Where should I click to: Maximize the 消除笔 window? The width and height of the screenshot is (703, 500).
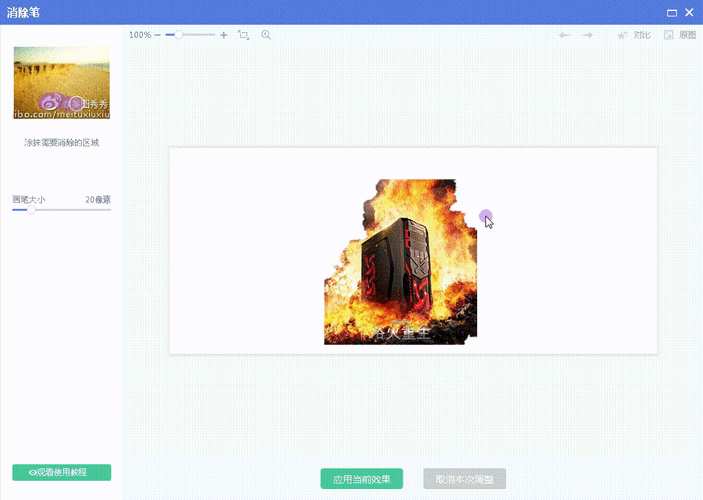pos(671,12)
